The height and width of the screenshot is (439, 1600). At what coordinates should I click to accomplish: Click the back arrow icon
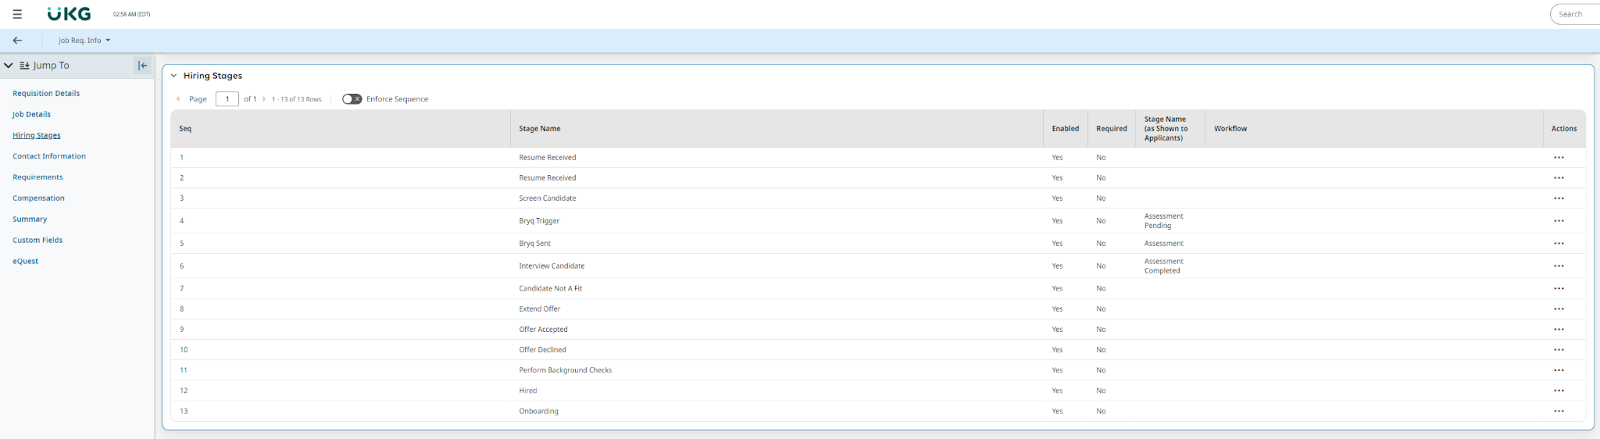point(17,40)
